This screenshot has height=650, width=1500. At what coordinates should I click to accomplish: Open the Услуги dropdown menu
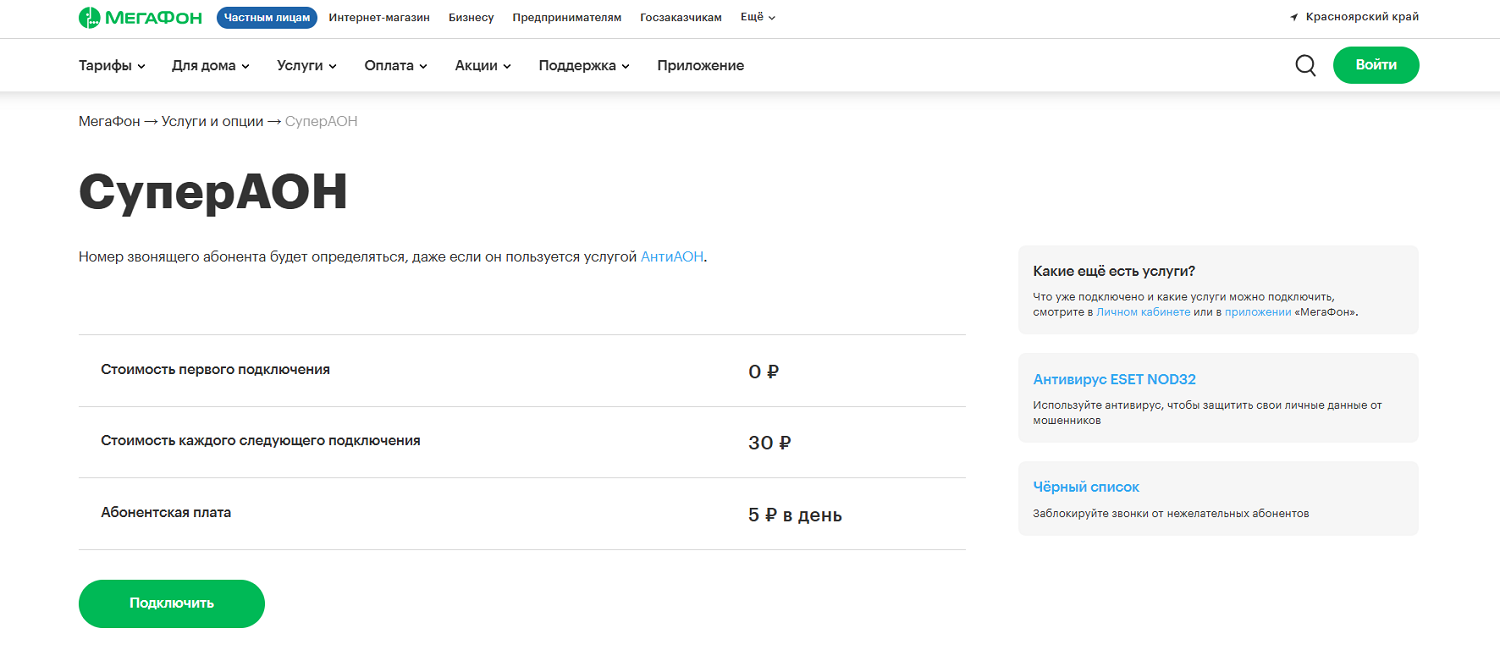click(307, 66)
